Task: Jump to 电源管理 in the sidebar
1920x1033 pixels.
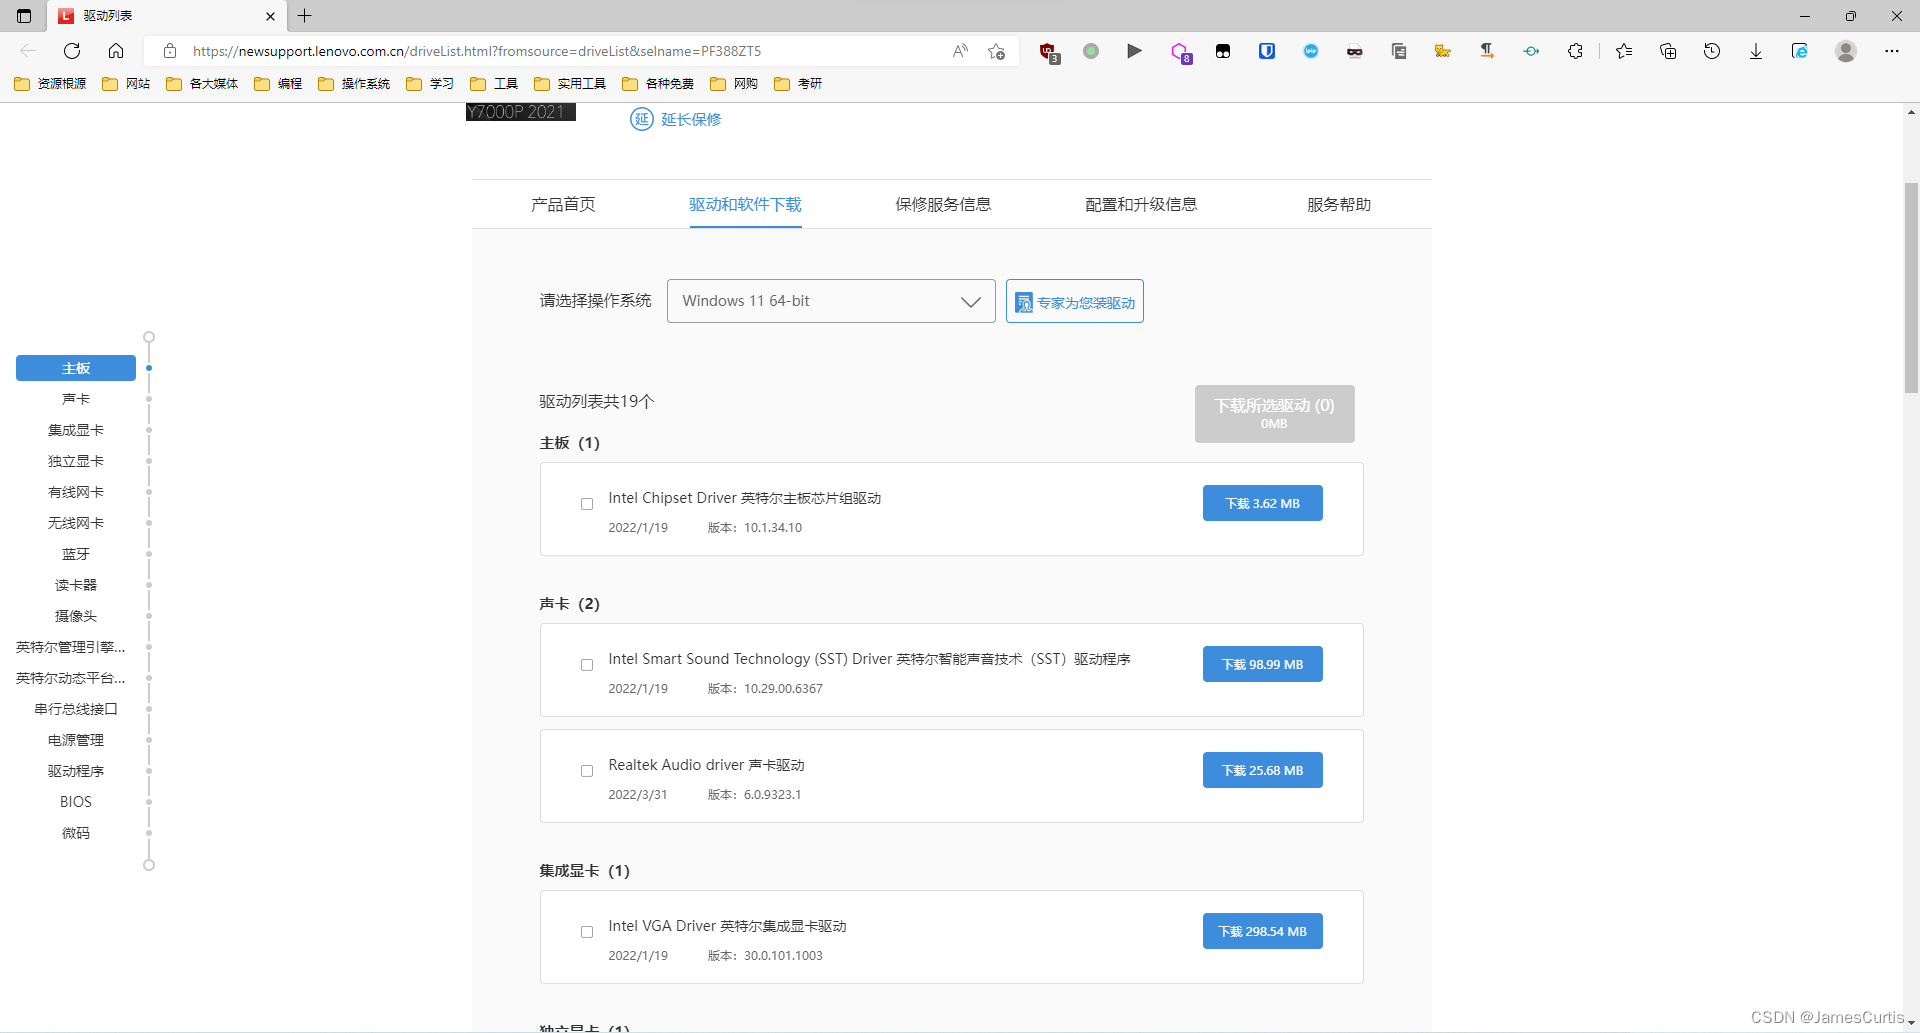Action: pos(76,740)
